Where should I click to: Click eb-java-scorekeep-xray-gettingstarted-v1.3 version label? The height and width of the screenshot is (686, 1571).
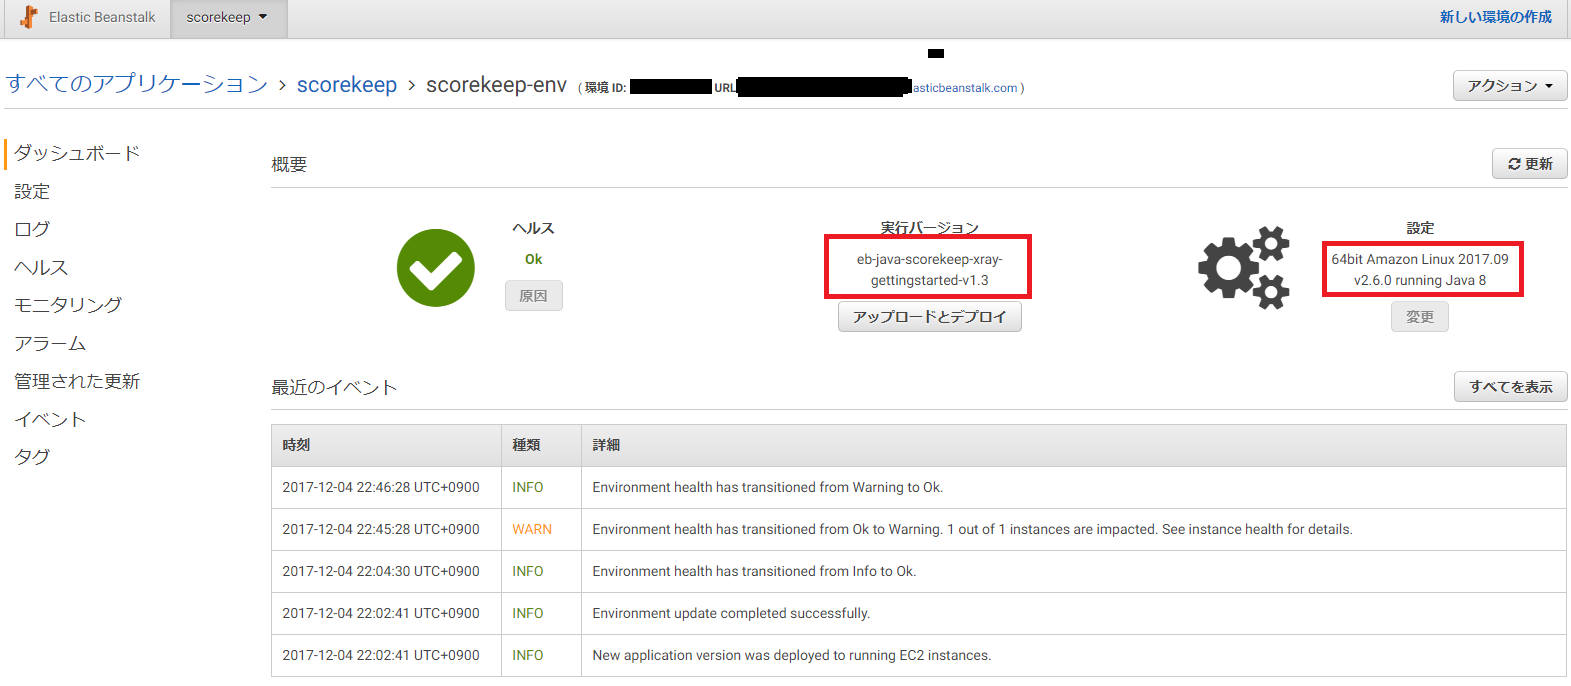(x=930, y=270)
